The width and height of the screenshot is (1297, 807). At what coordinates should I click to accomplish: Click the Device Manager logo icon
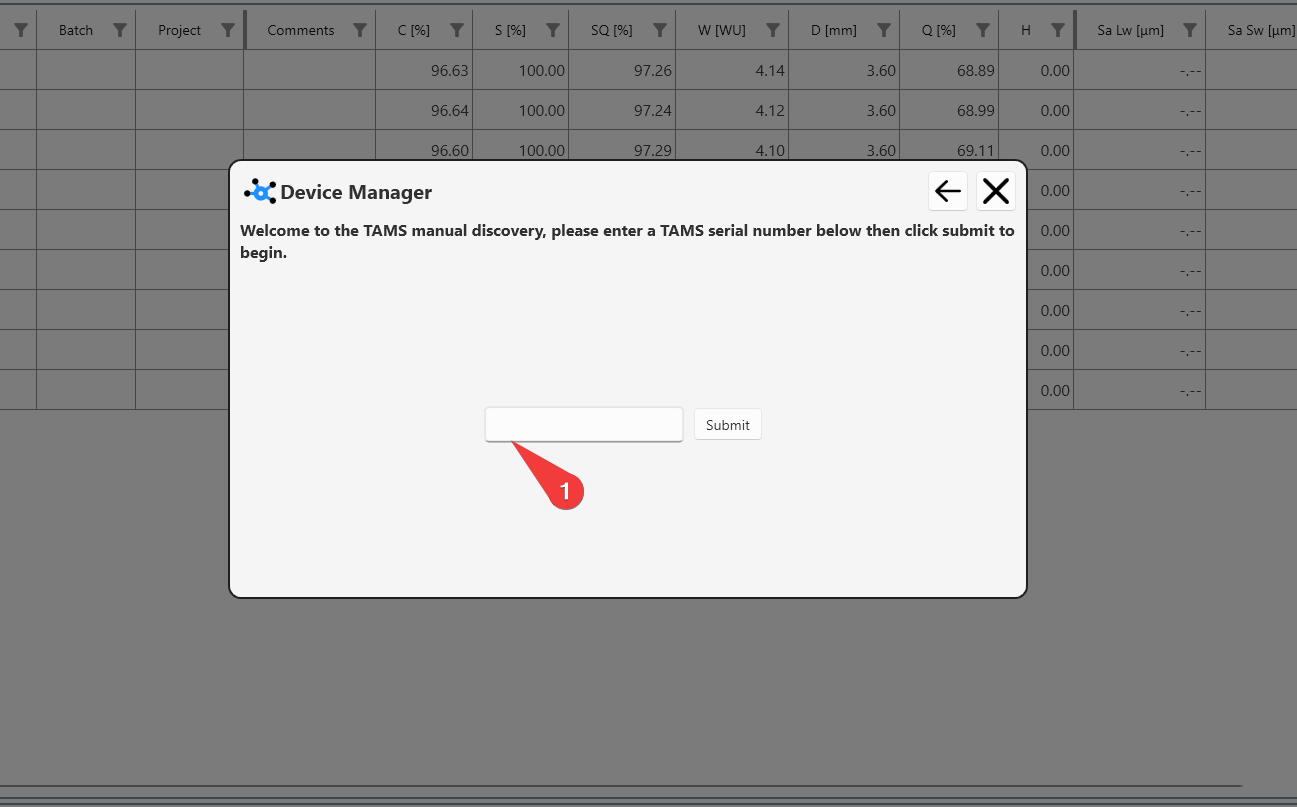(x=260, y=192)
